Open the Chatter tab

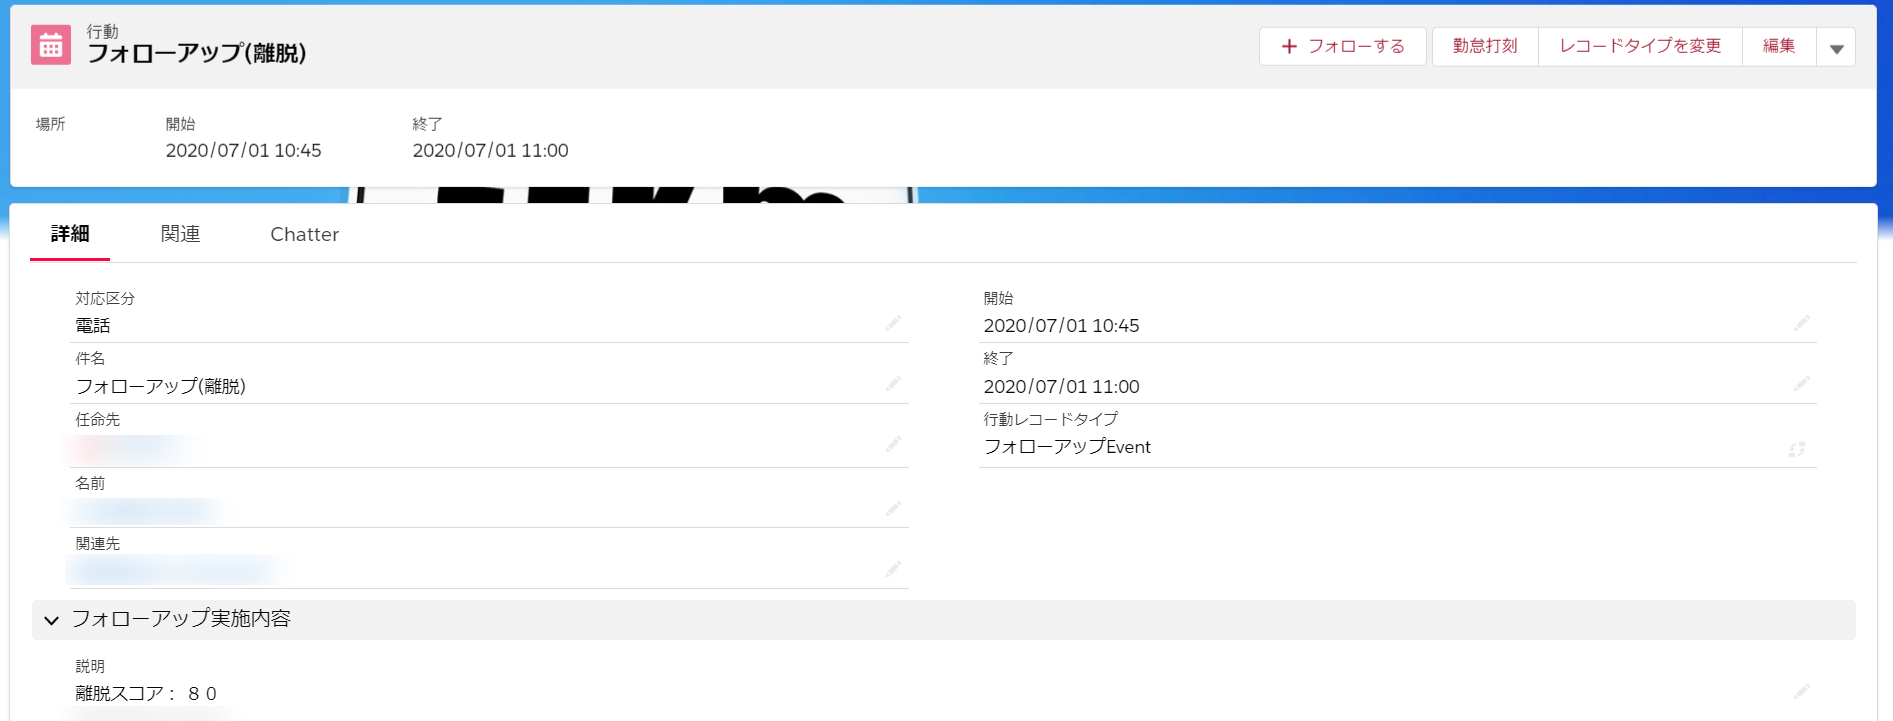[x=304, y=234]
